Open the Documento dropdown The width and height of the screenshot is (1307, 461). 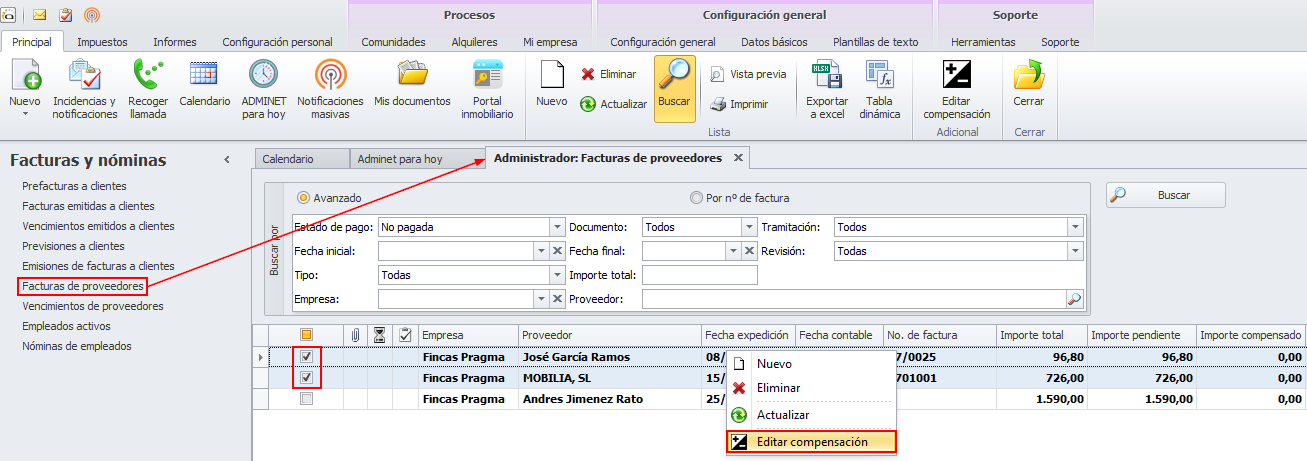[748, 227]
